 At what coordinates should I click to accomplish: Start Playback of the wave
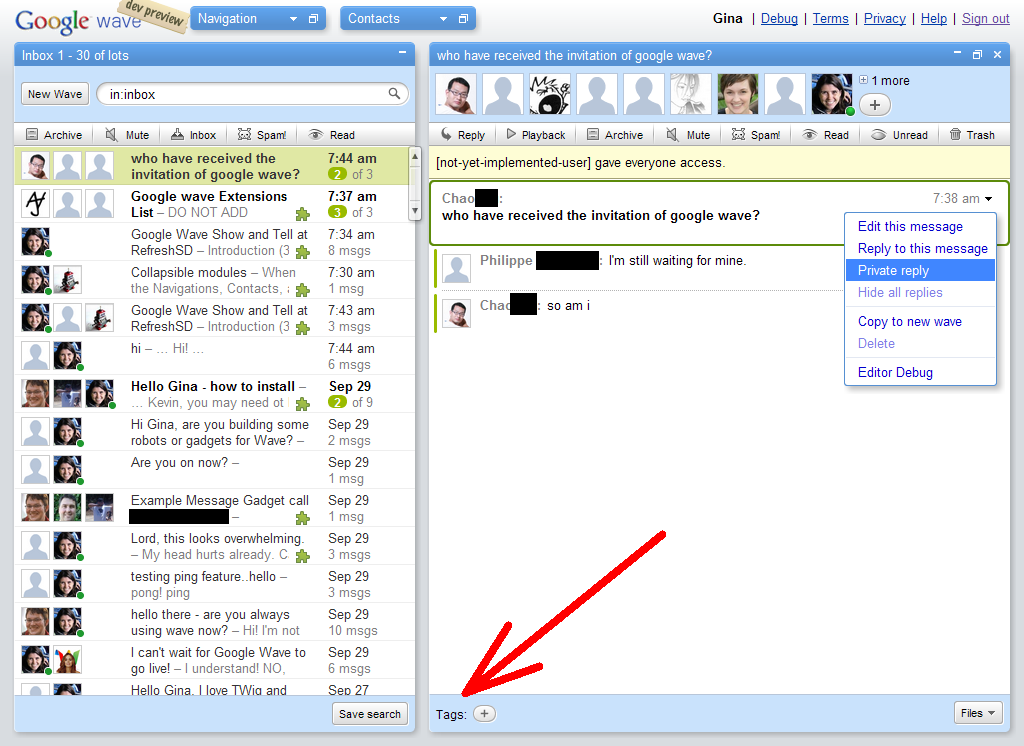535,135
